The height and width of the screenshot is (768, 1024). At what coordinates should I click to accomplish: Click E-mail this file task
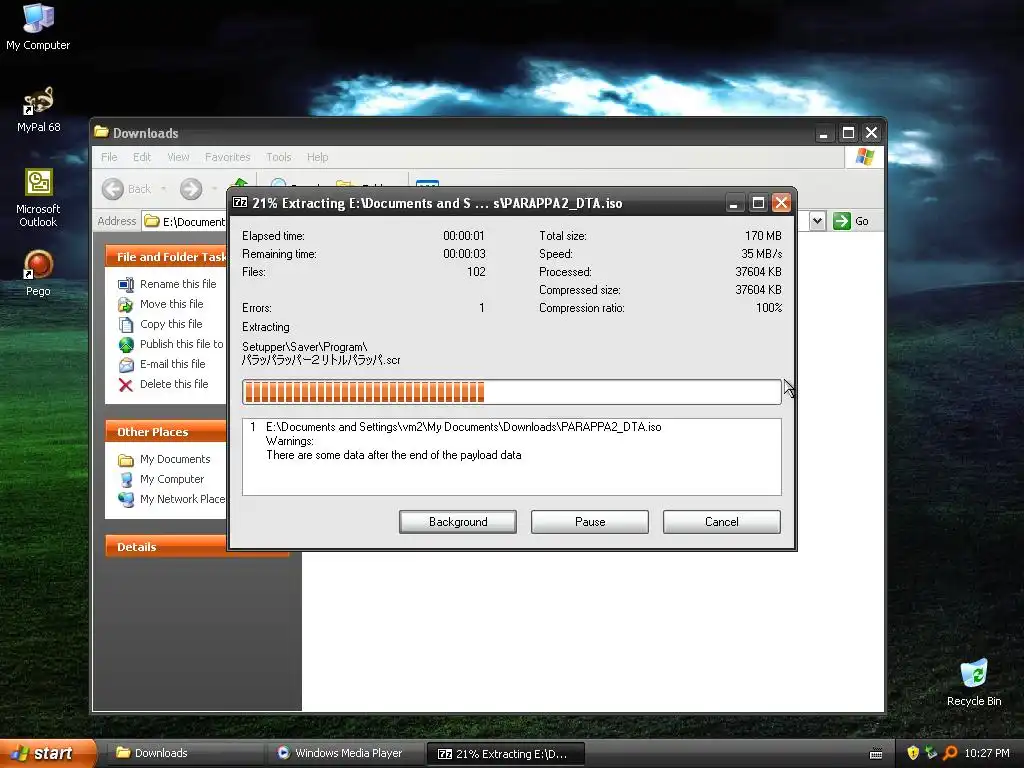point(172,364)
